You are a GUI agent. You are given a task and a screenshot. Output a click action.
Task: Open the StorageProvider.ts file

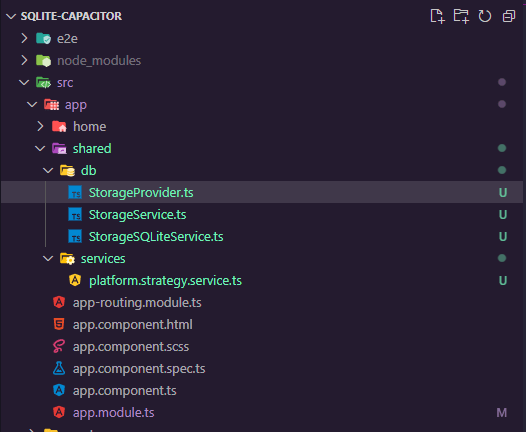[141, 193]
